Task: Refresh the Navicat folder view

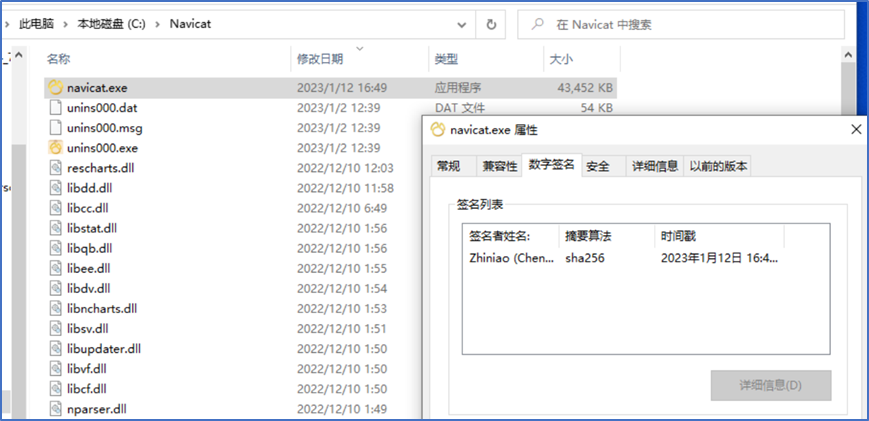Action: click(x=491, y=24)
